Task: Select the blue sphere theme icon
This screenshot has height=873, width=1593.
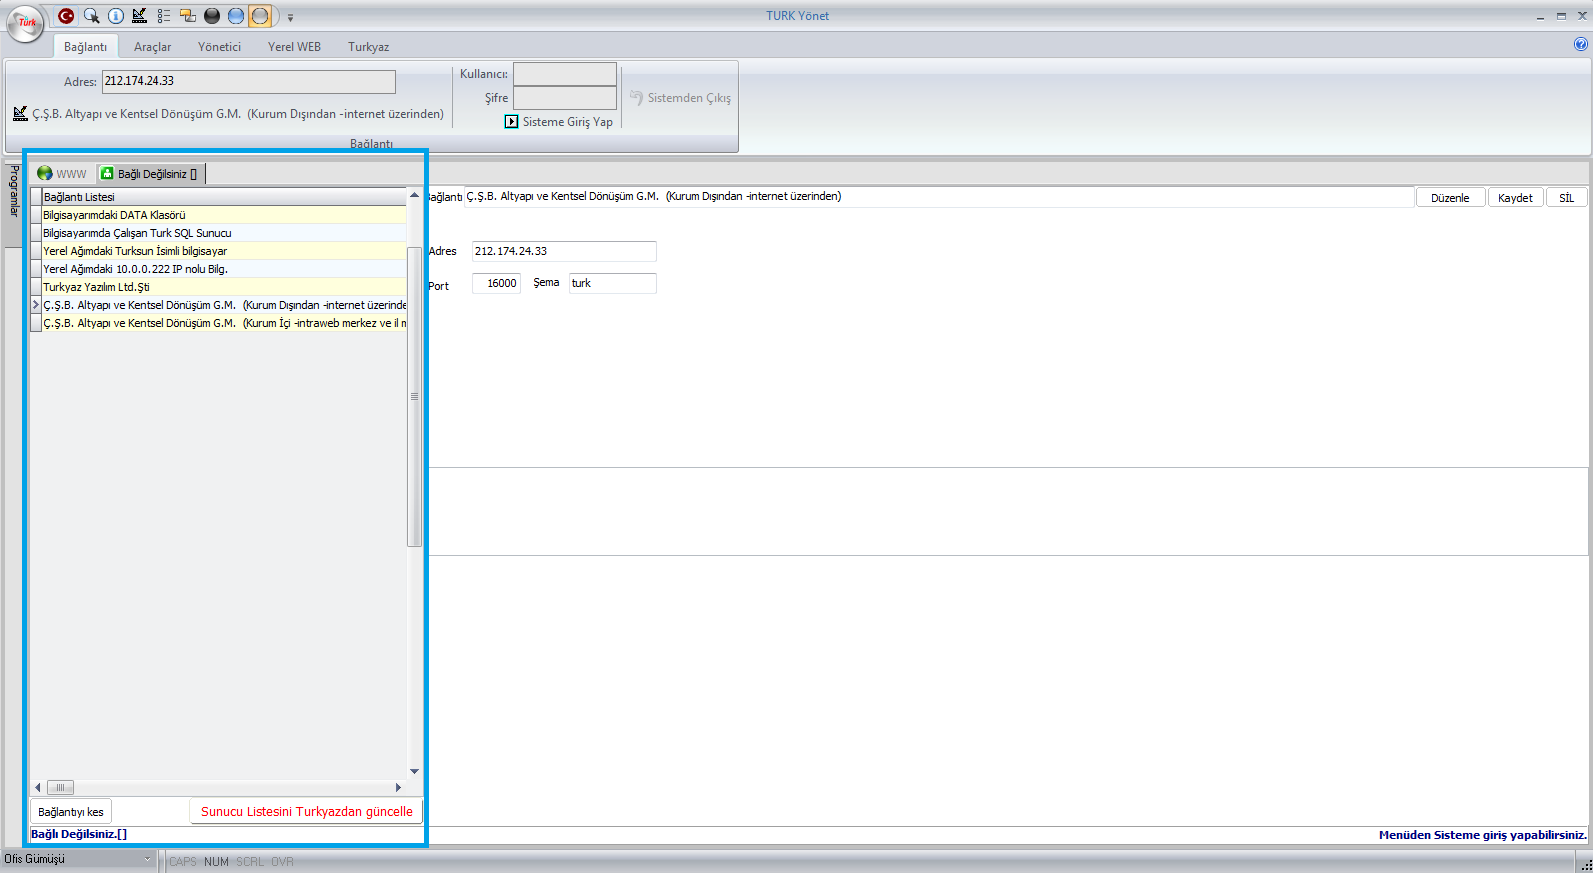Action: [236, 16]
